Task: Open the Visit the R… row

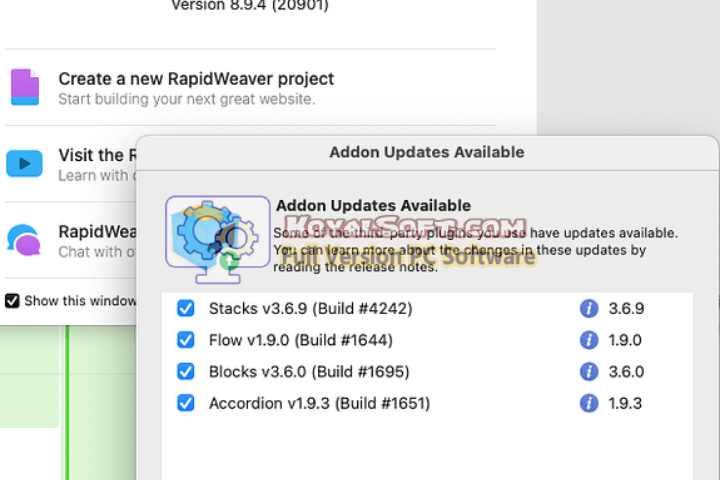Action: (x=71, y=164)
